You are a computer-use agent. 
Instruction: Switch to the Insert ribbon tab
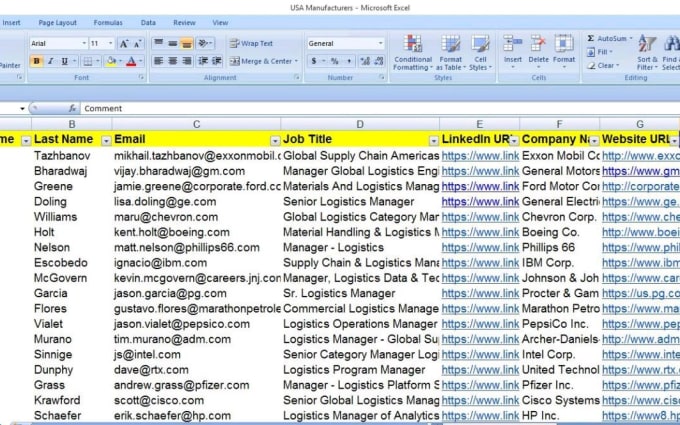click(11, 23)
